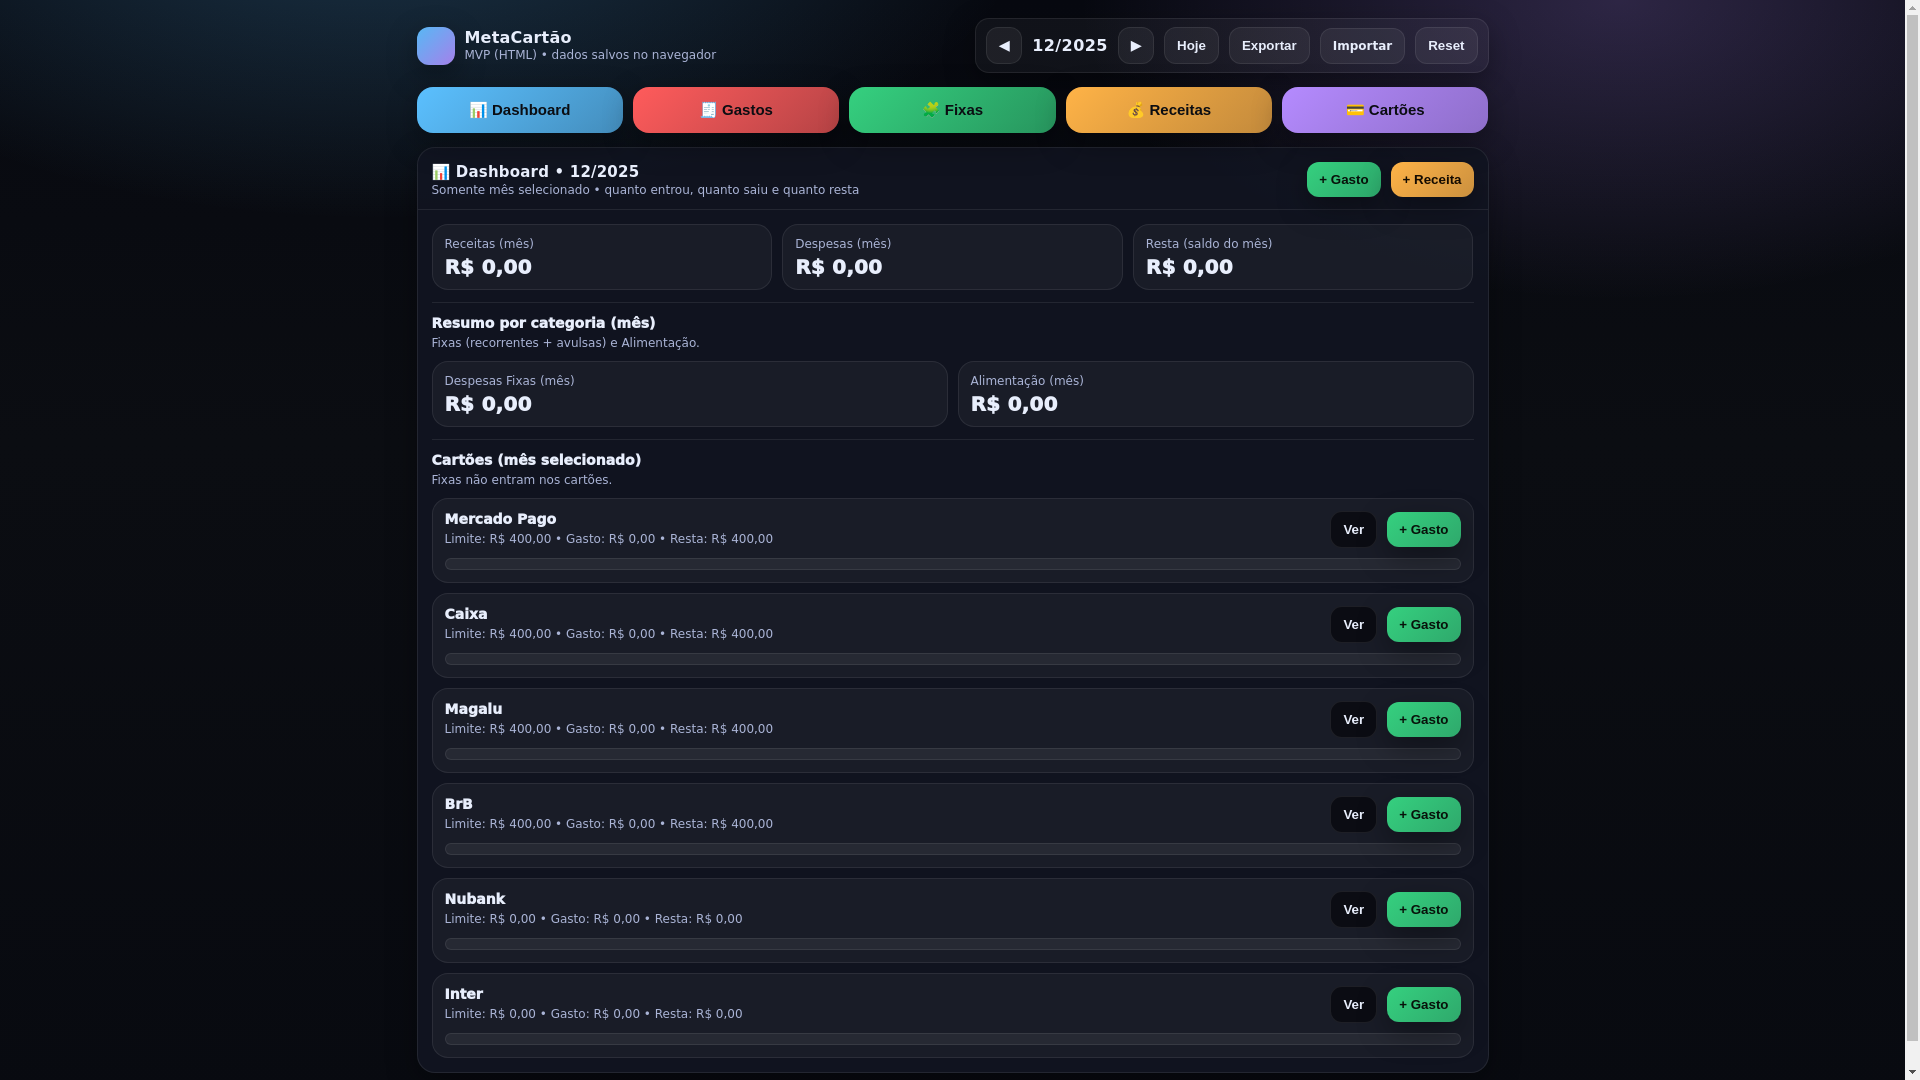Image resolution: width=1920 pixels, height=1080 pixels.
Task: Add expense to Caixa card
Action: pyautogui.click(x=1424, y=625)
